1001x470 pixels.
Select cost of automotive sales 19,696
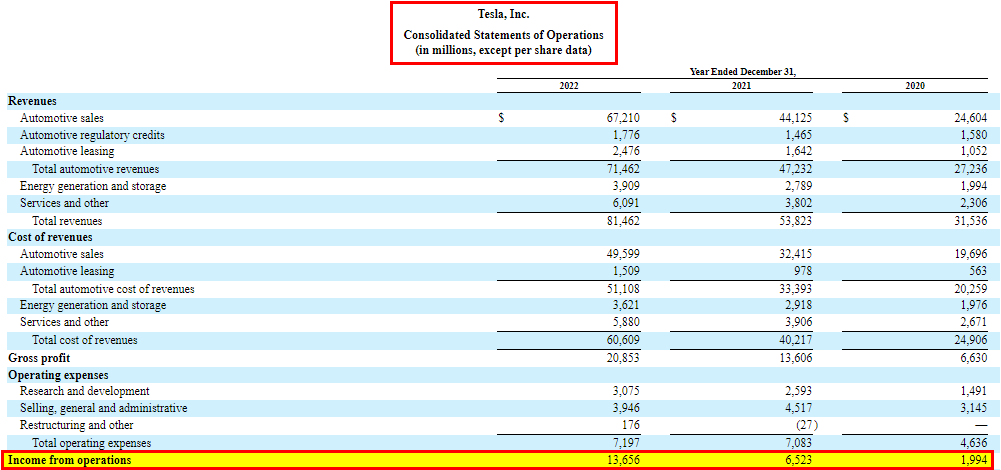(970, 254)
